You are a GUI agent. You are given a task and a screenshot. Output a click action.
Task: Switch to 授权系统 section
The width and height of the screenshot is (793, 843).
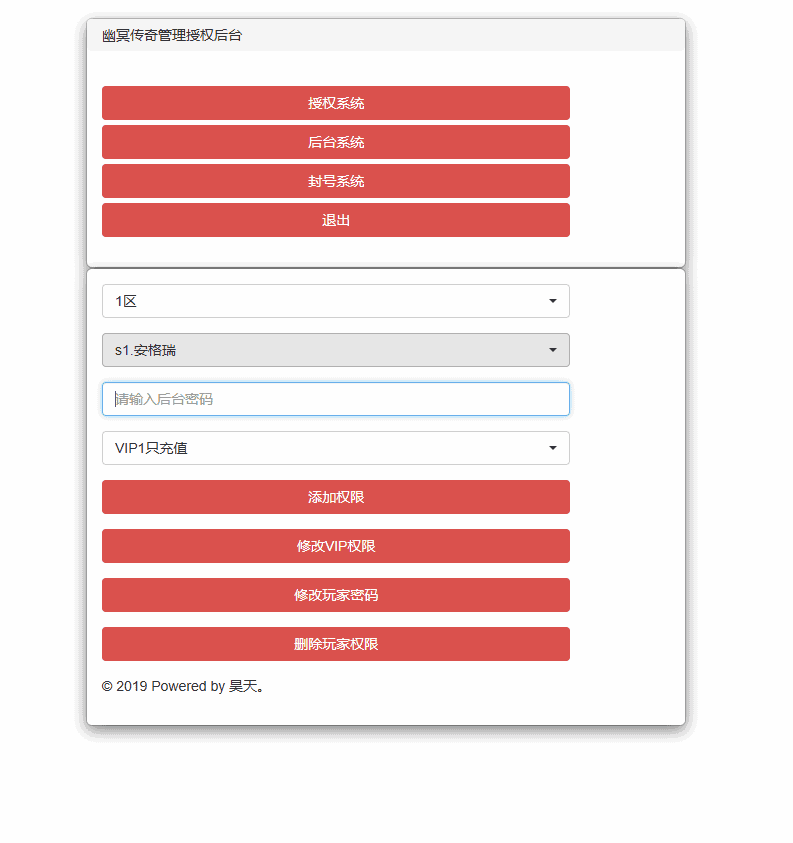click(x=335, y=103)
